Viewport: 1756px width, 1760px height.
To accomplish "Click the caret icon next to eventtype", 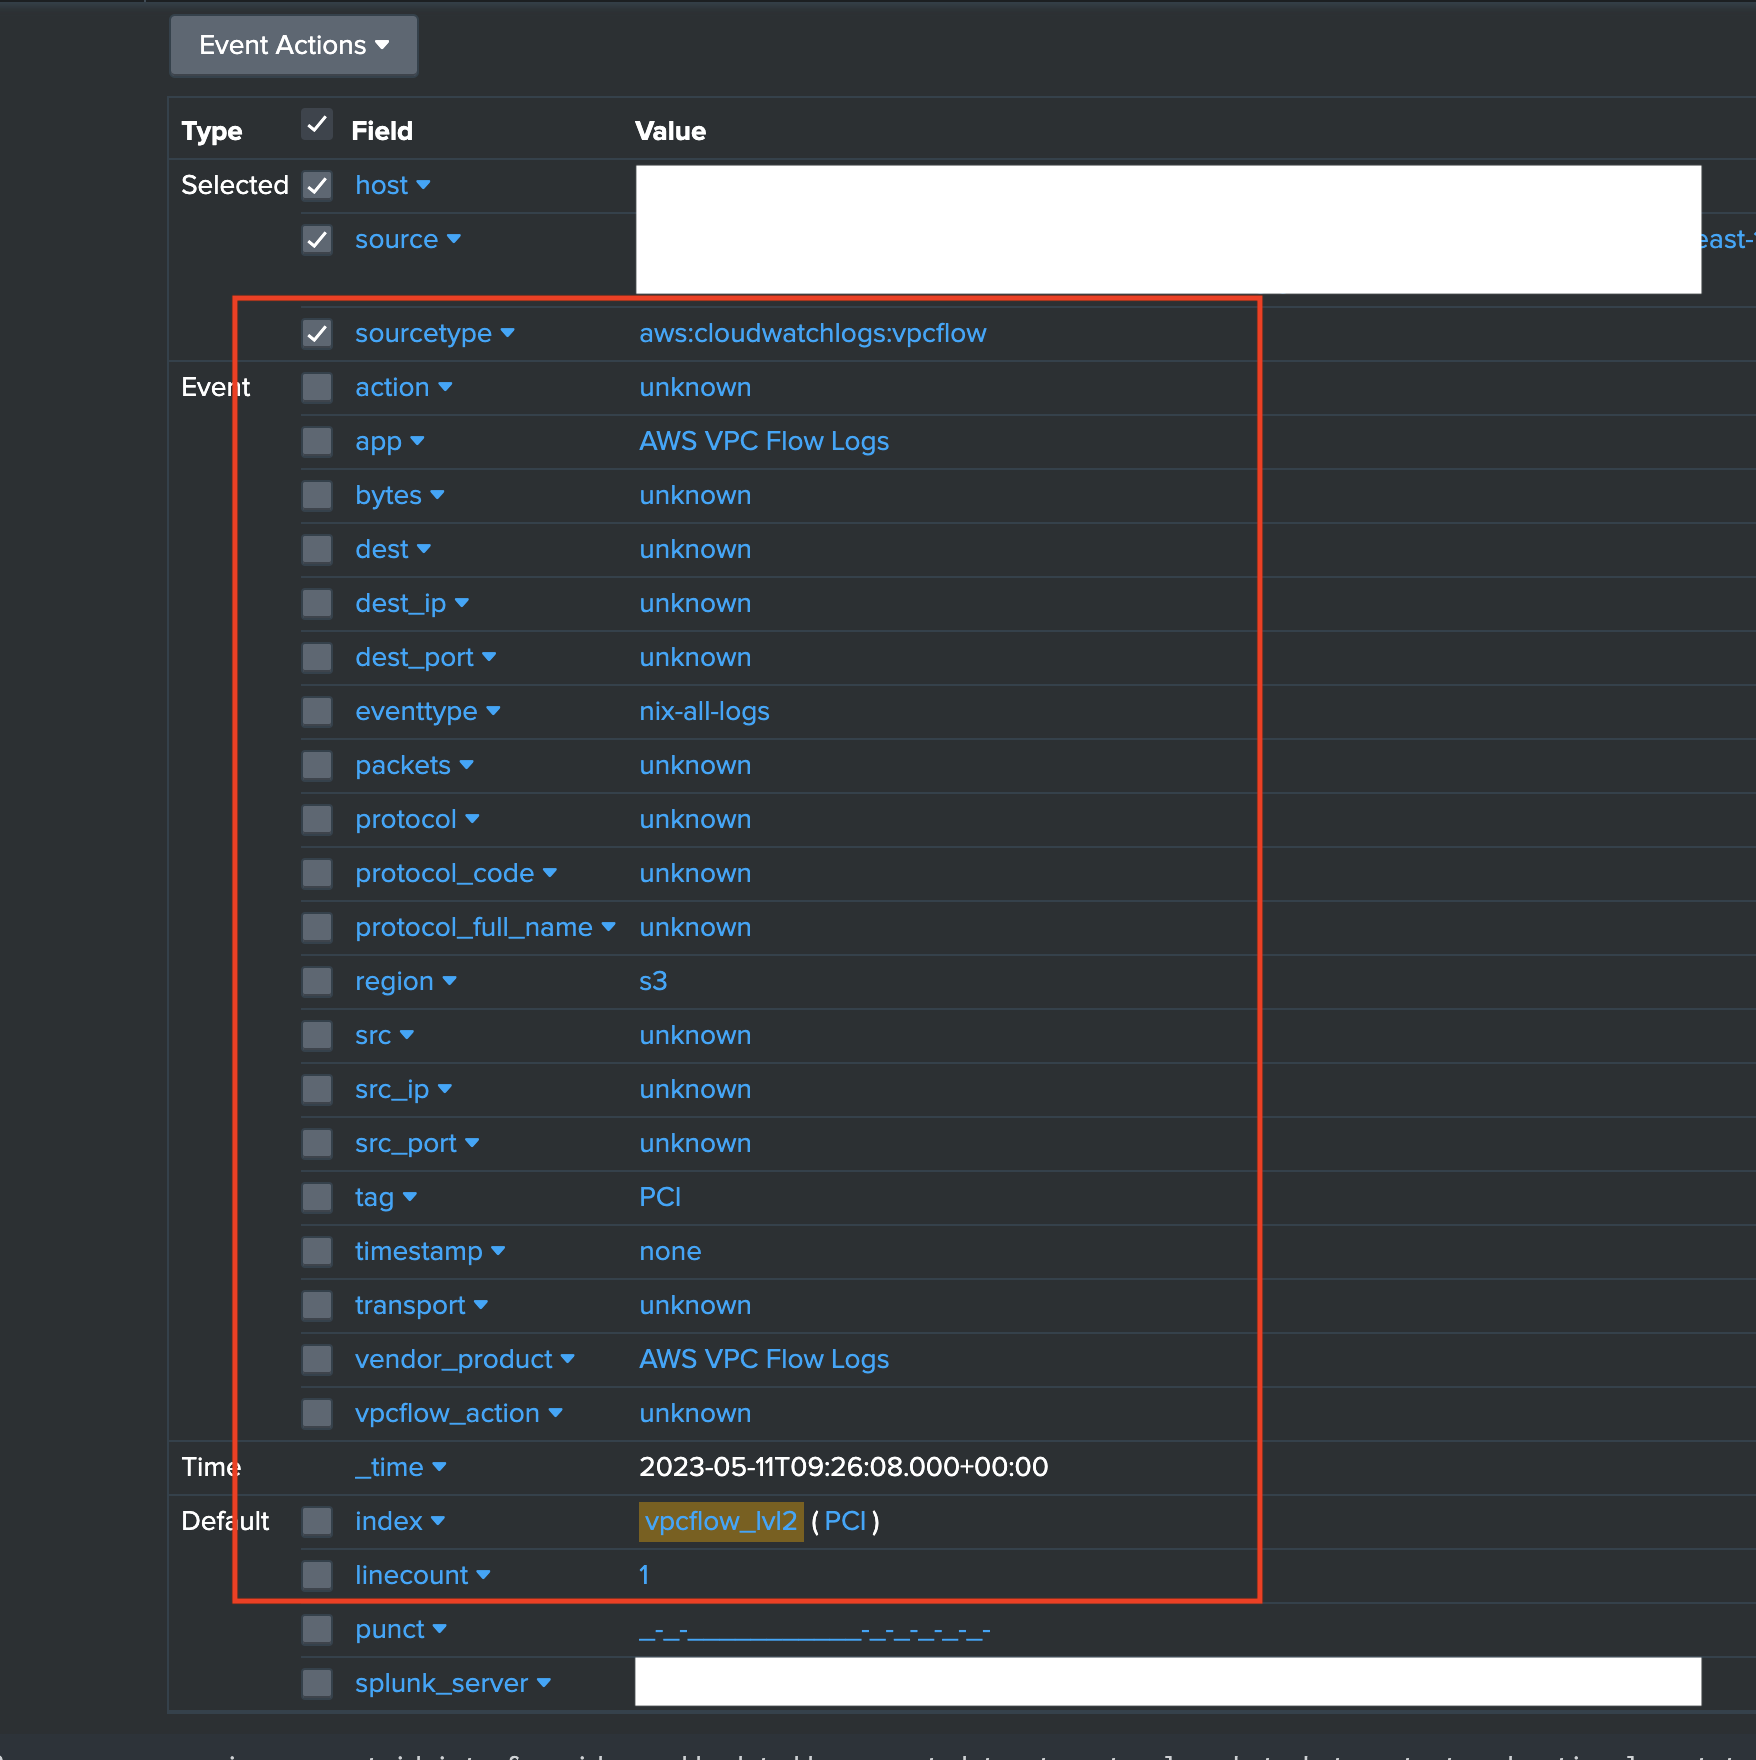I will coord(493,712).
